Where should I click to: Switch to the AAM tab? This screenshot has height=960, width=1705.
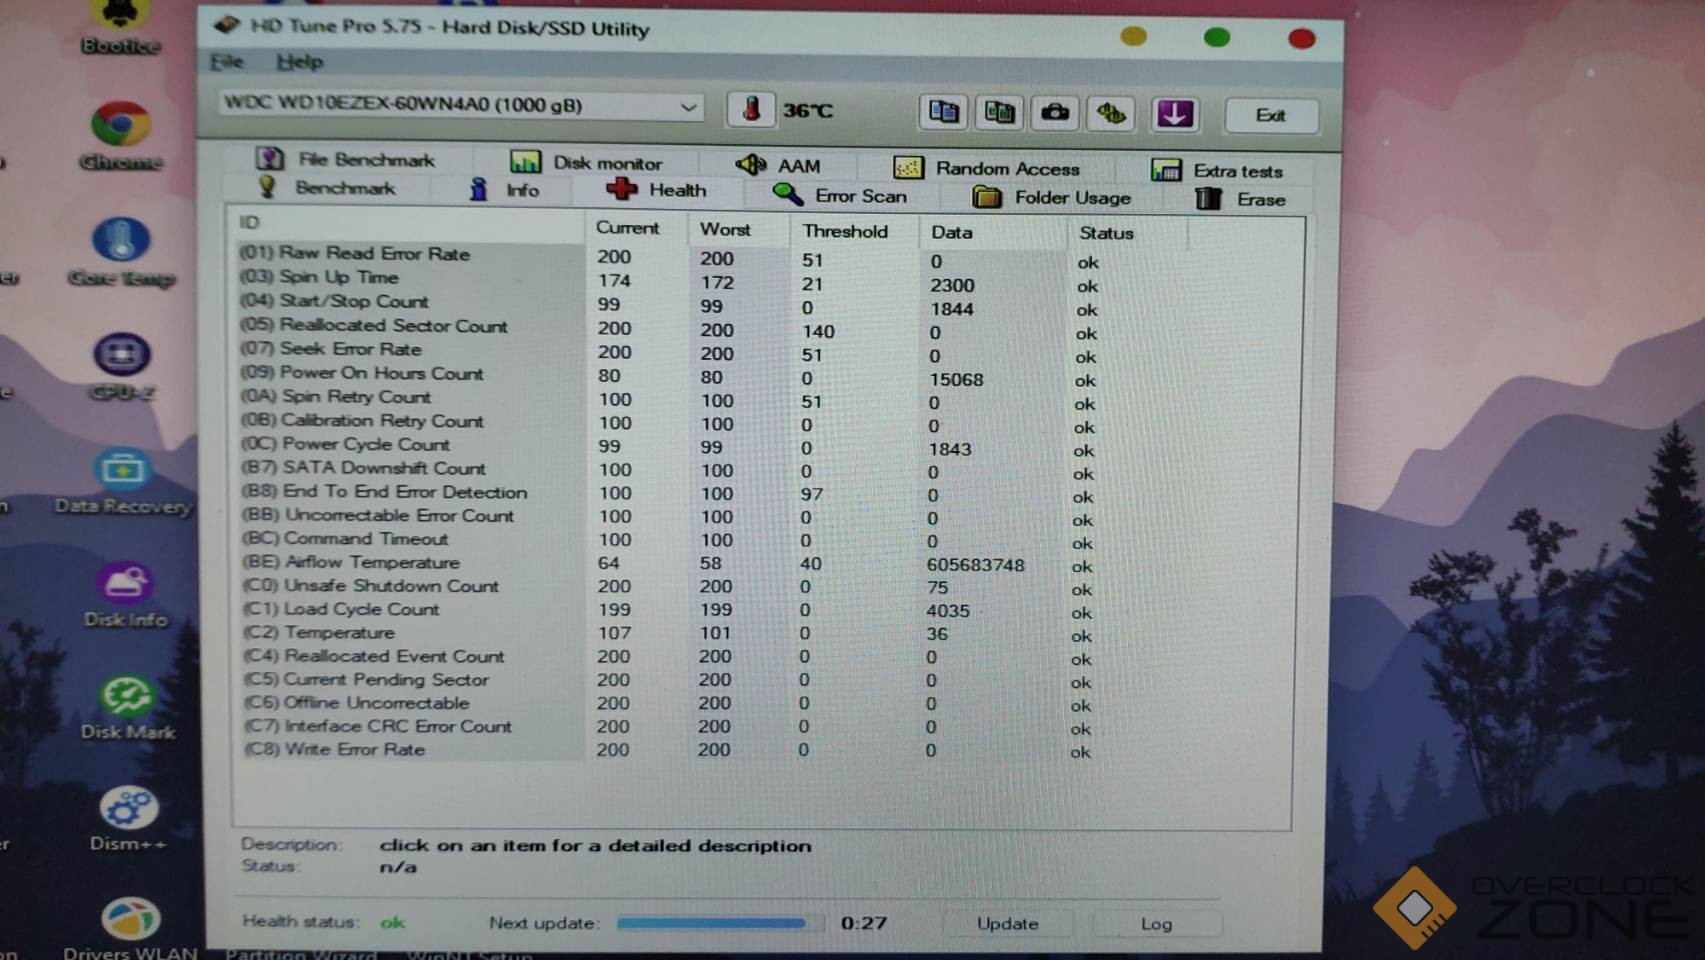pos(778,165)
